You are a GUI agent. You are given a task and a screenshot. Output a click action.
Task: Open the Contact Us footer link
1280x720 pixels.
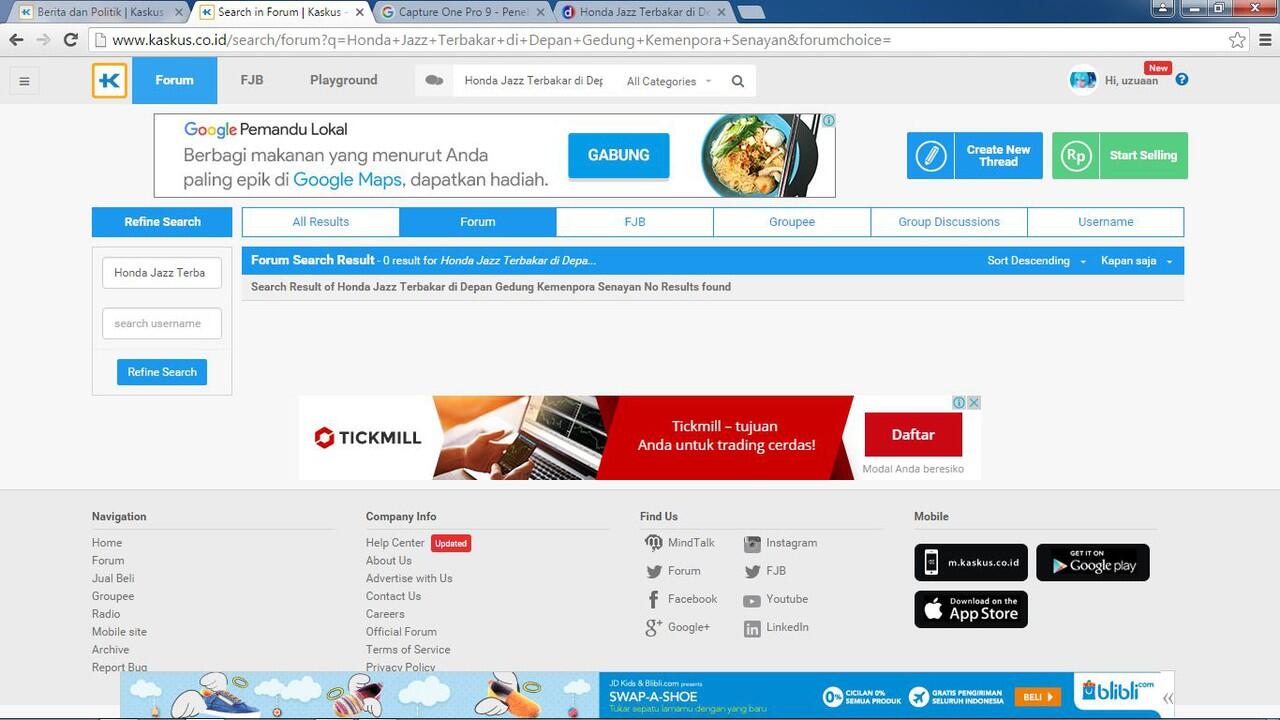pos(393,597)
